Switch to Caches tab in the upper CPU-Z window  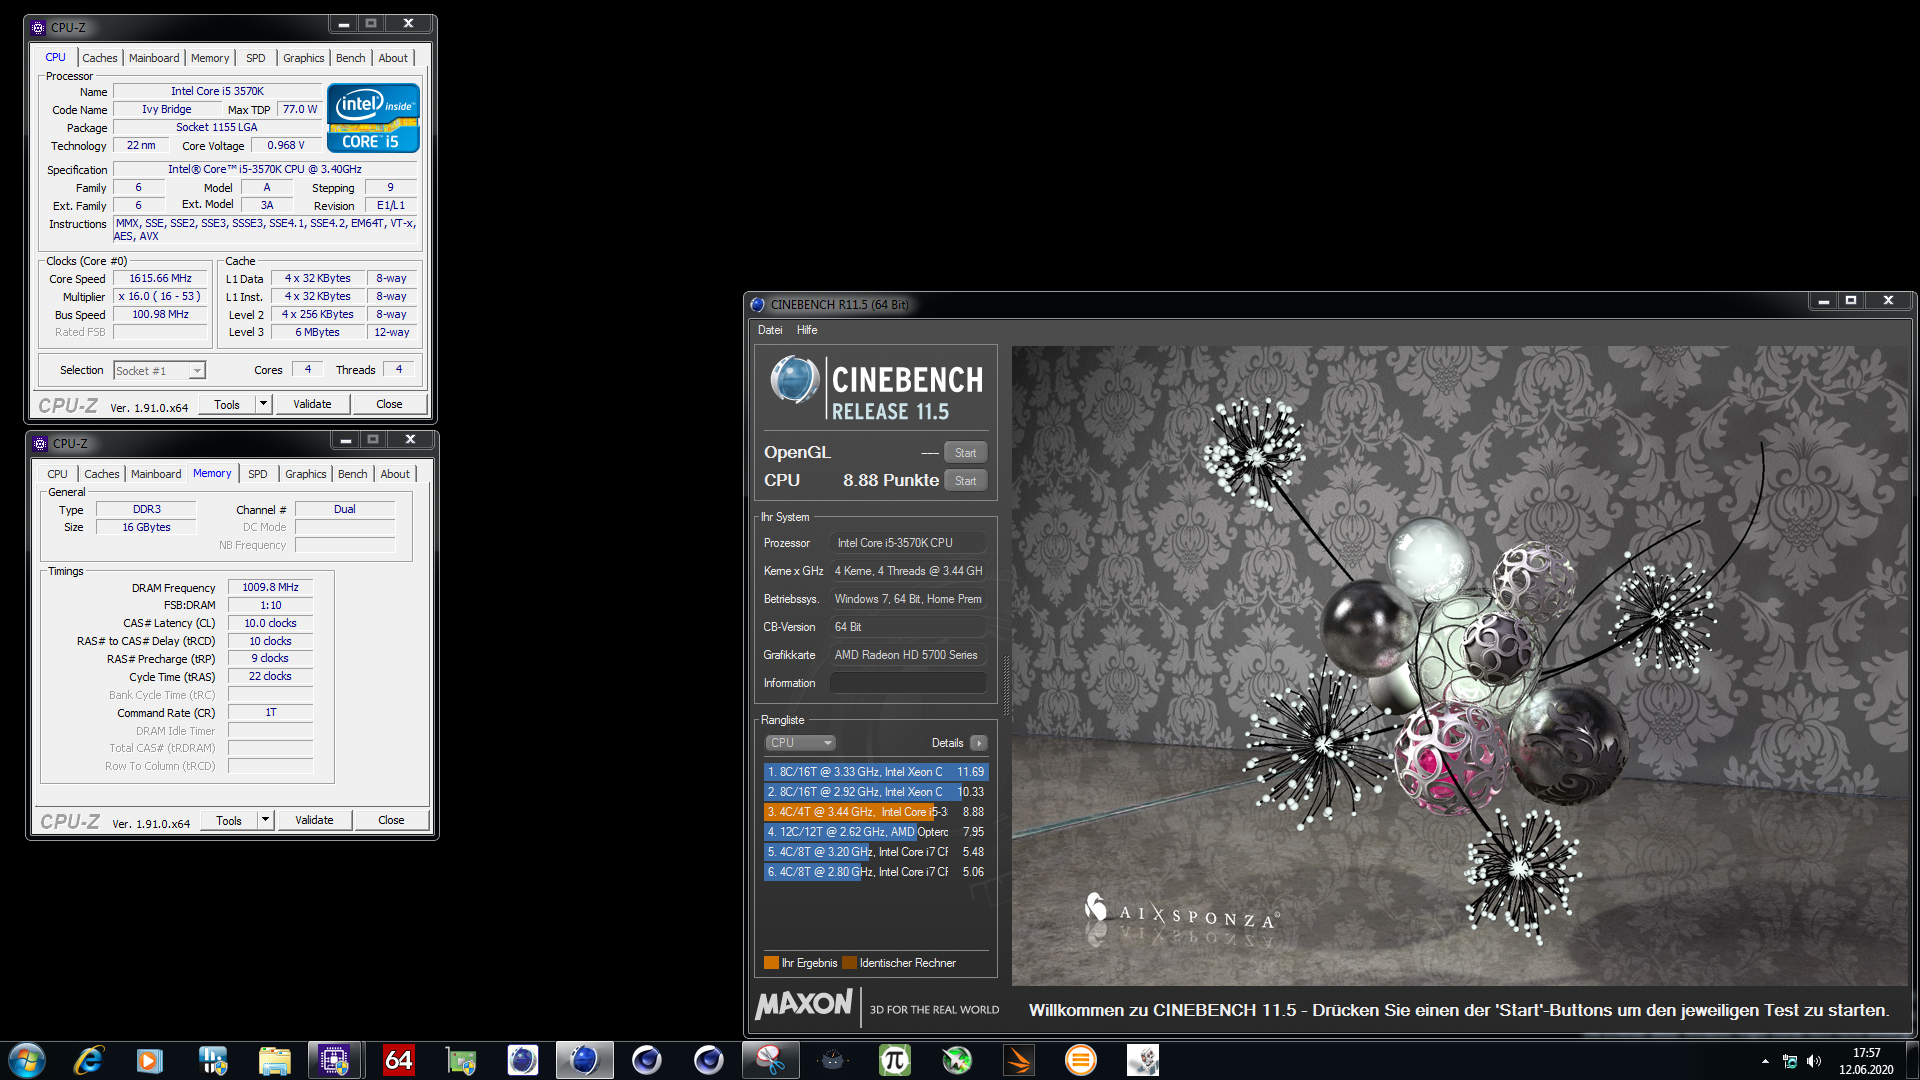[100, 58]
